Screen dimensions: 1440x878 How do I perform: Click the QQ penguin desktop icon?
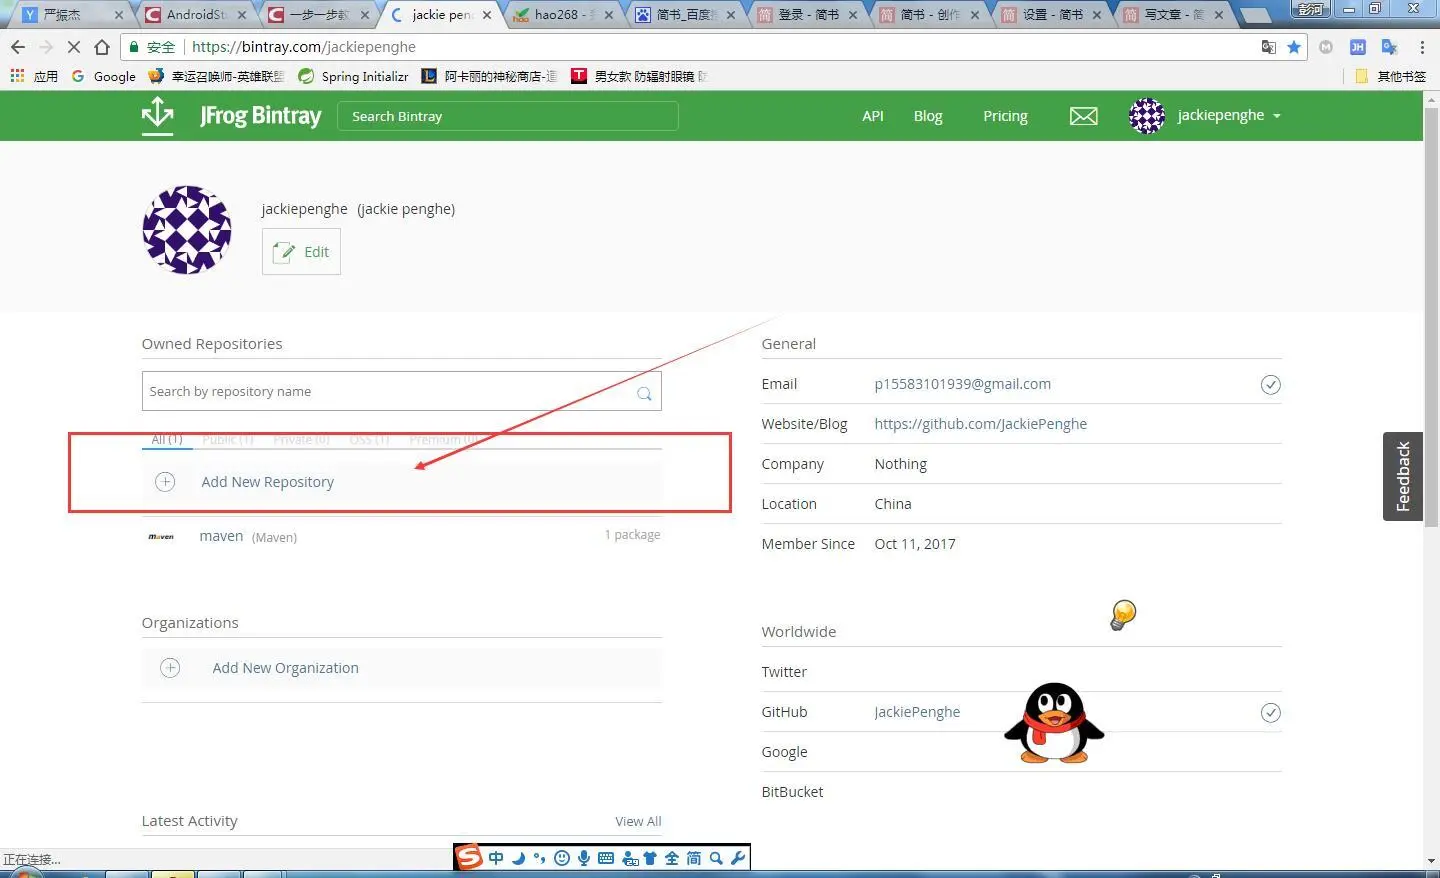coord(1054,723)
